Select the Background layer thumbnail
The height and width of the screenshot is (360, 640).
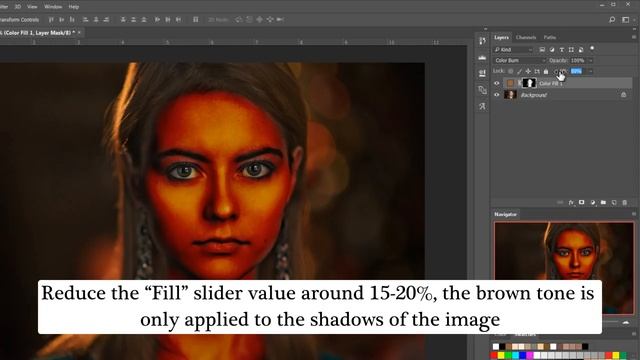point(510,95)
